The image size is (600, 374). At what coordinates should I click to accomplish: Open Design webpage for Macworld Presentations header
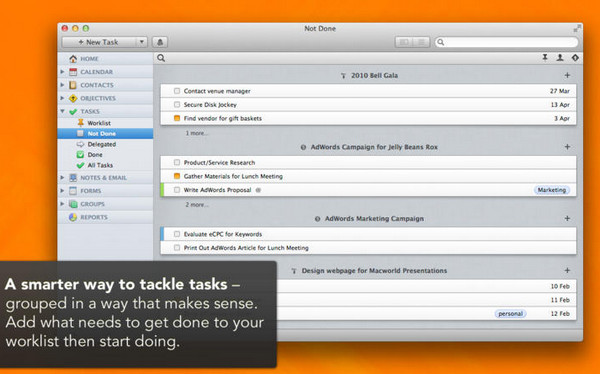pyautogui.click(x=374, y=271)
